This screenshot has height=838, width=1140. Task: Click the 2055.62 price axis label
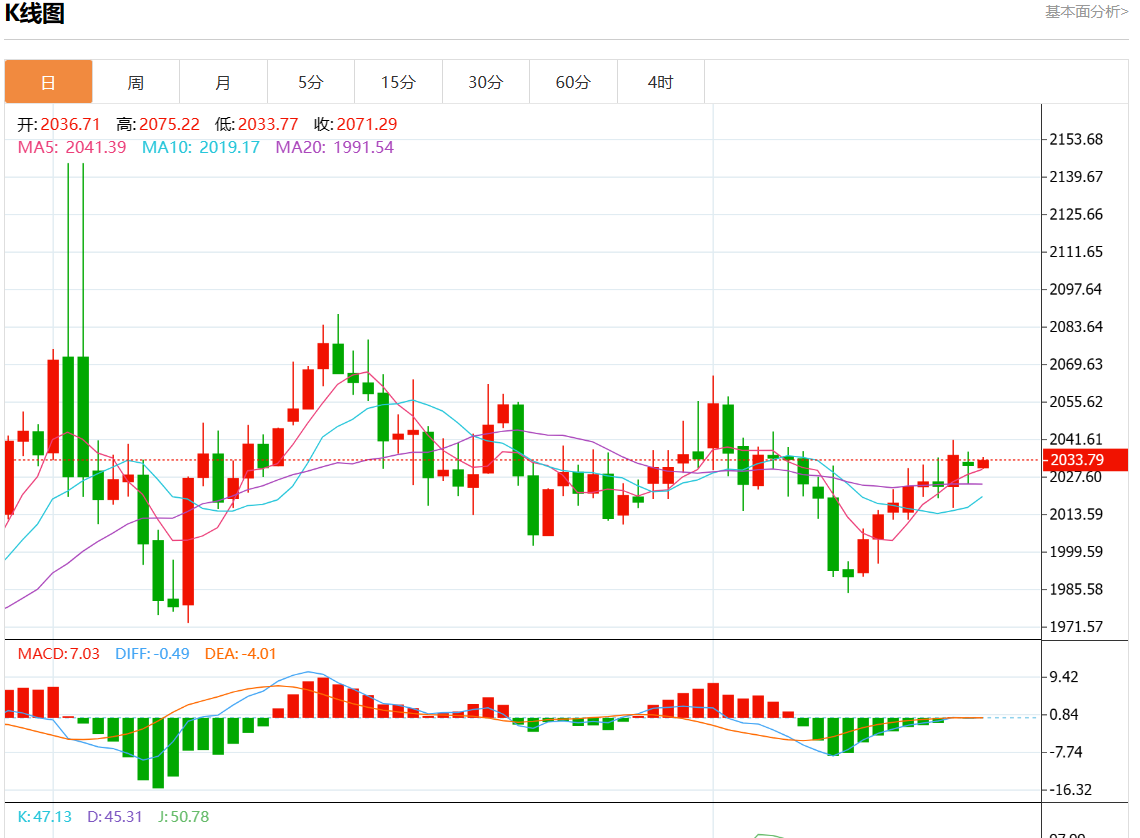[x=1076, y=402]
